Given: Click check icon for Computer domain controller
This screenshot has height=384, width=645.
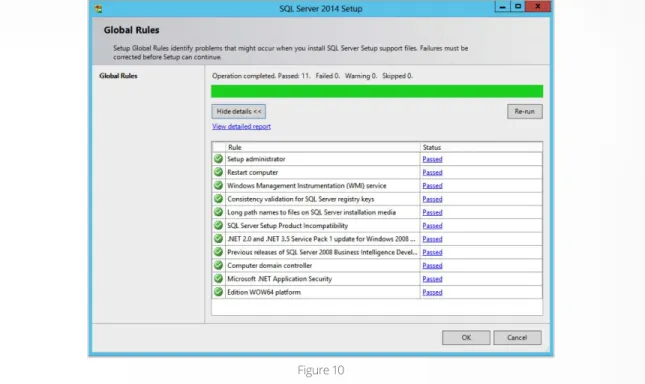Looking at the screenshot, I should 218,265.
